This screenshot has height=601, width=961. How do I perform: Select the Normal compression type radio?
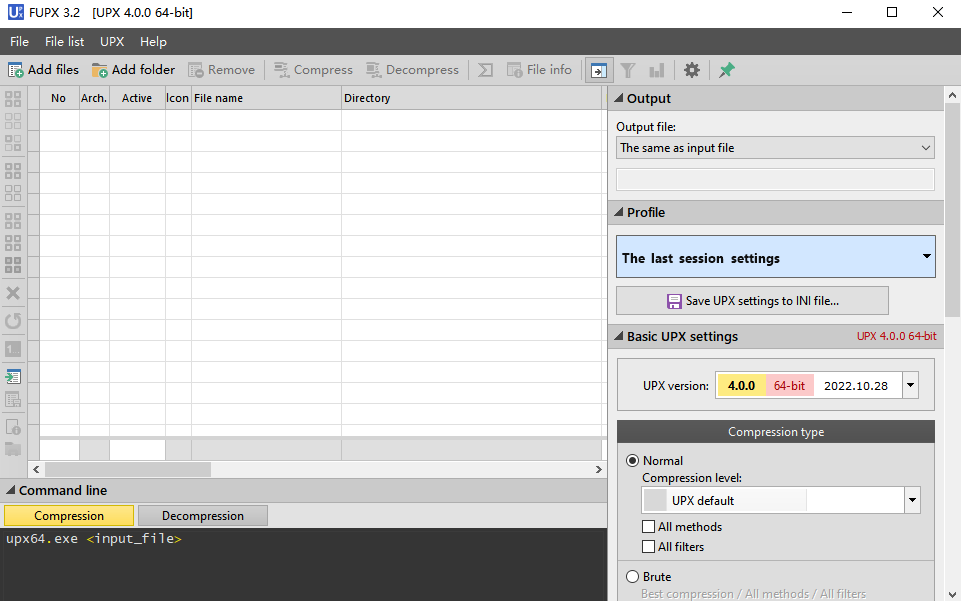point(632,461)
